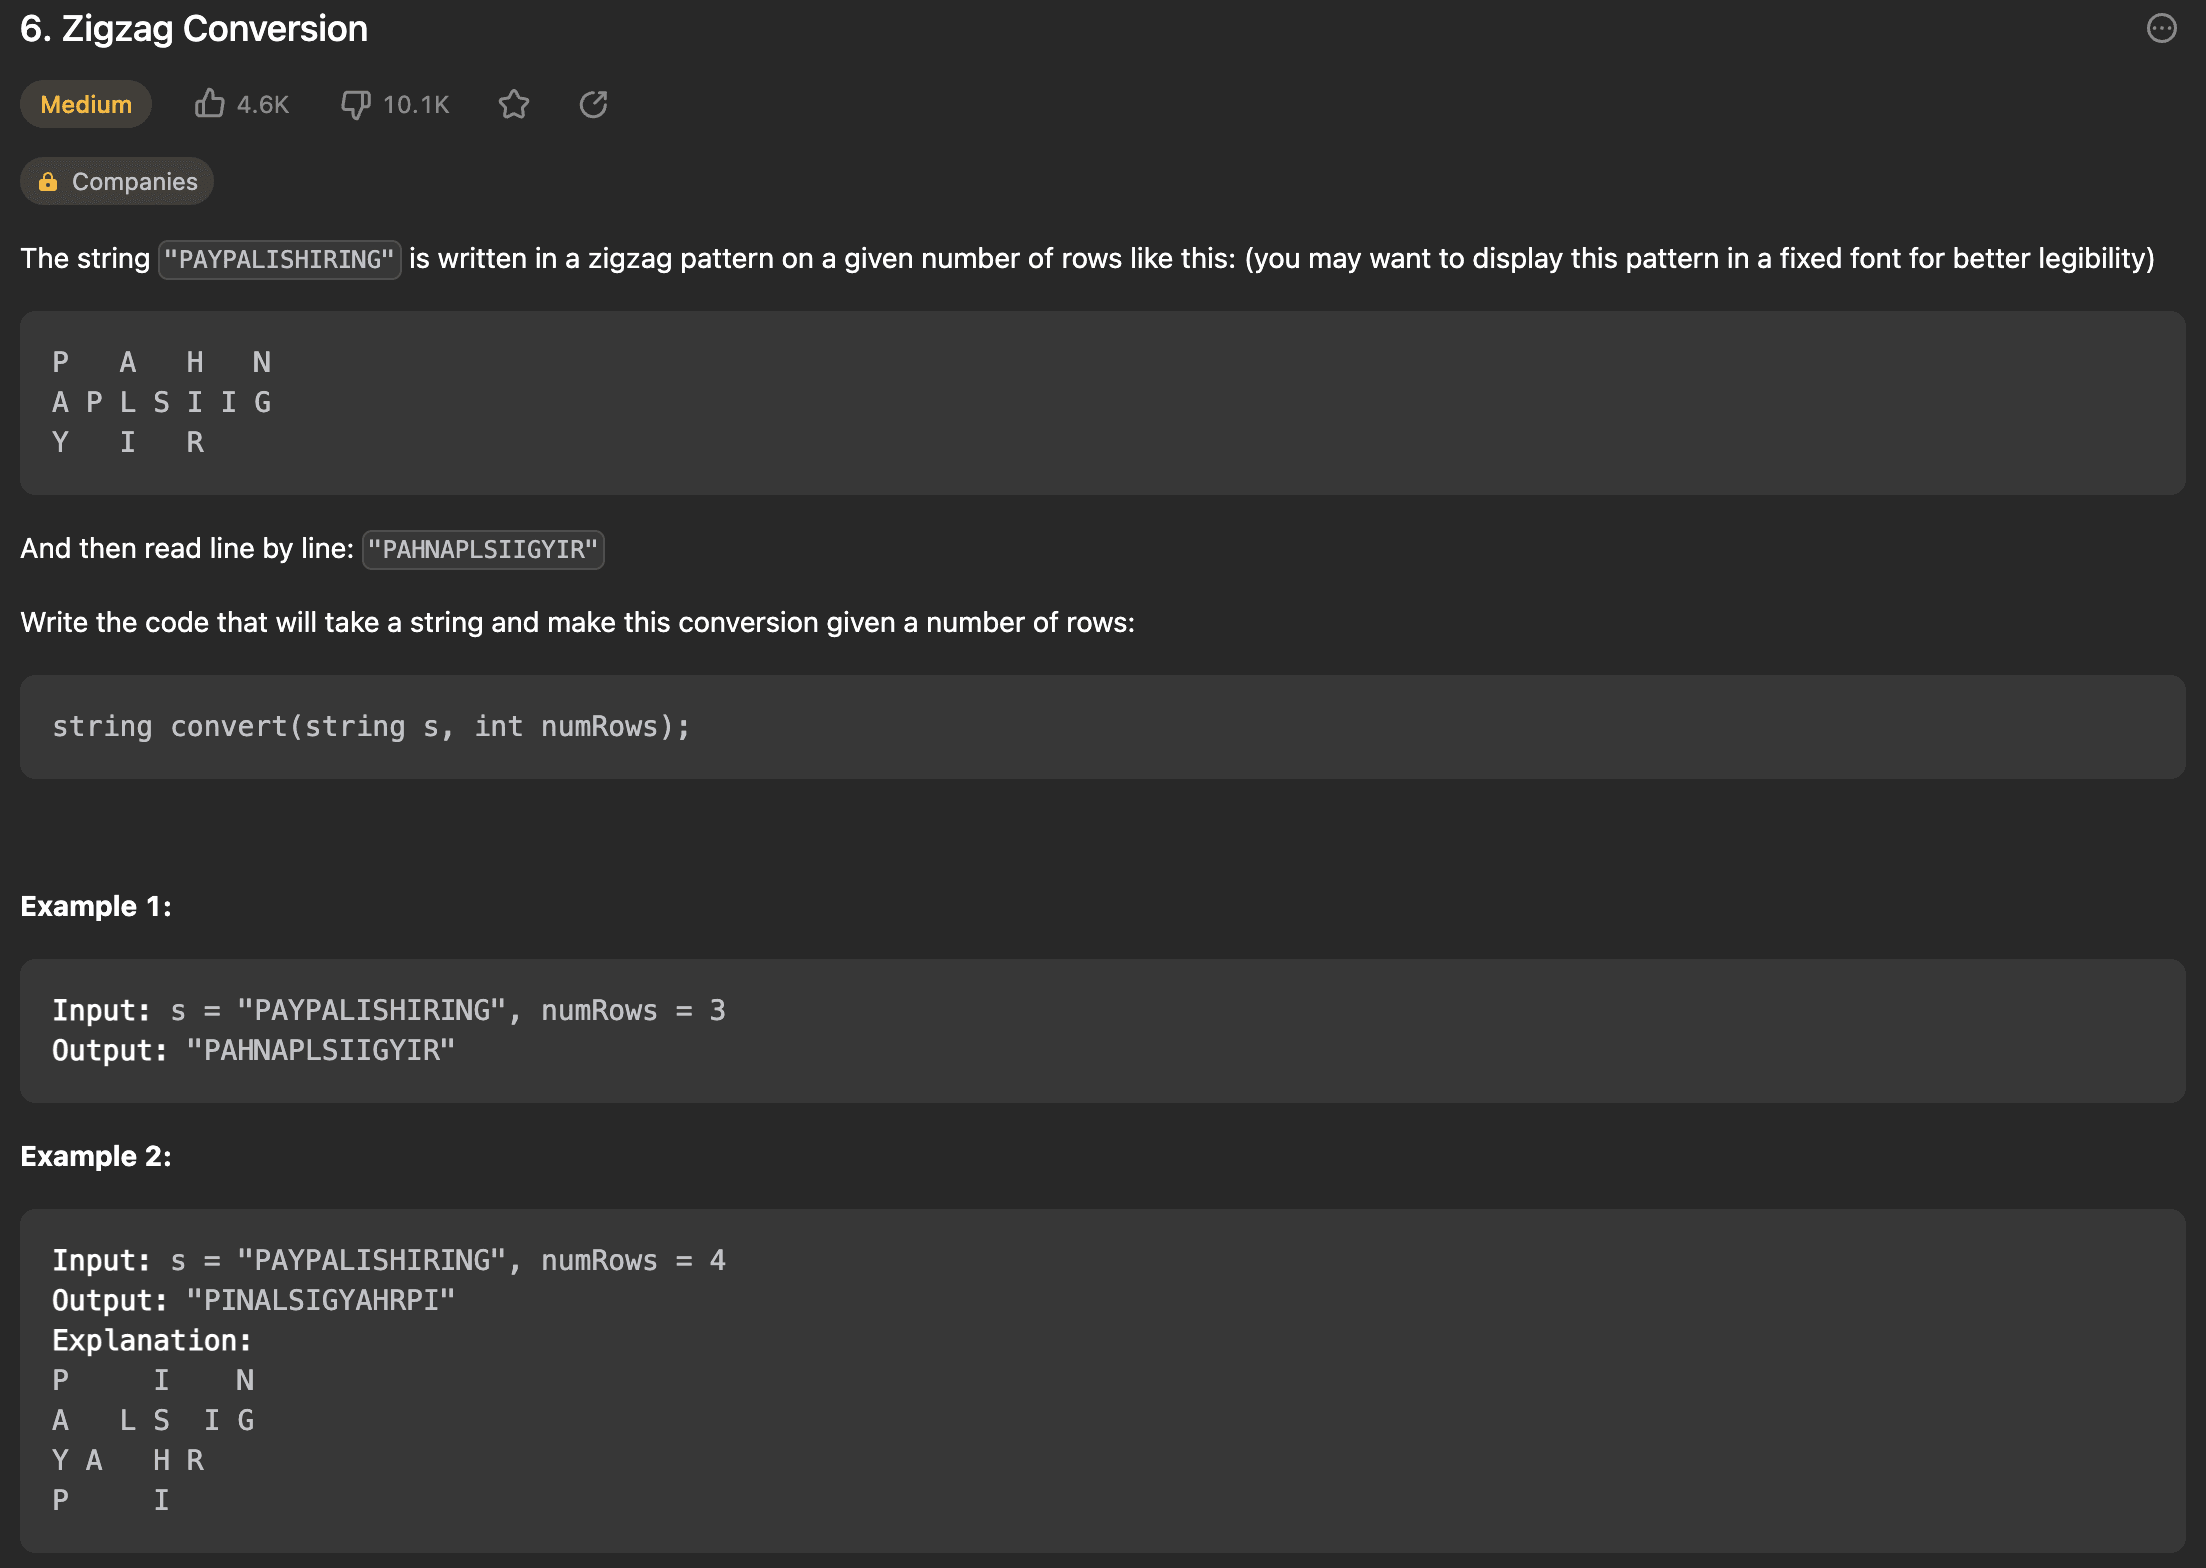
Task: Click the inline code "PAYPALISHIRING"
Action: tap(280, 260)
